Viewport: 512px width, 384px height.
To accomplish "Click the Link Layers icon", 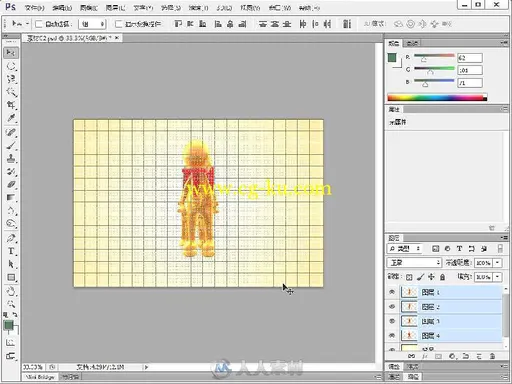I will point(411,356).
